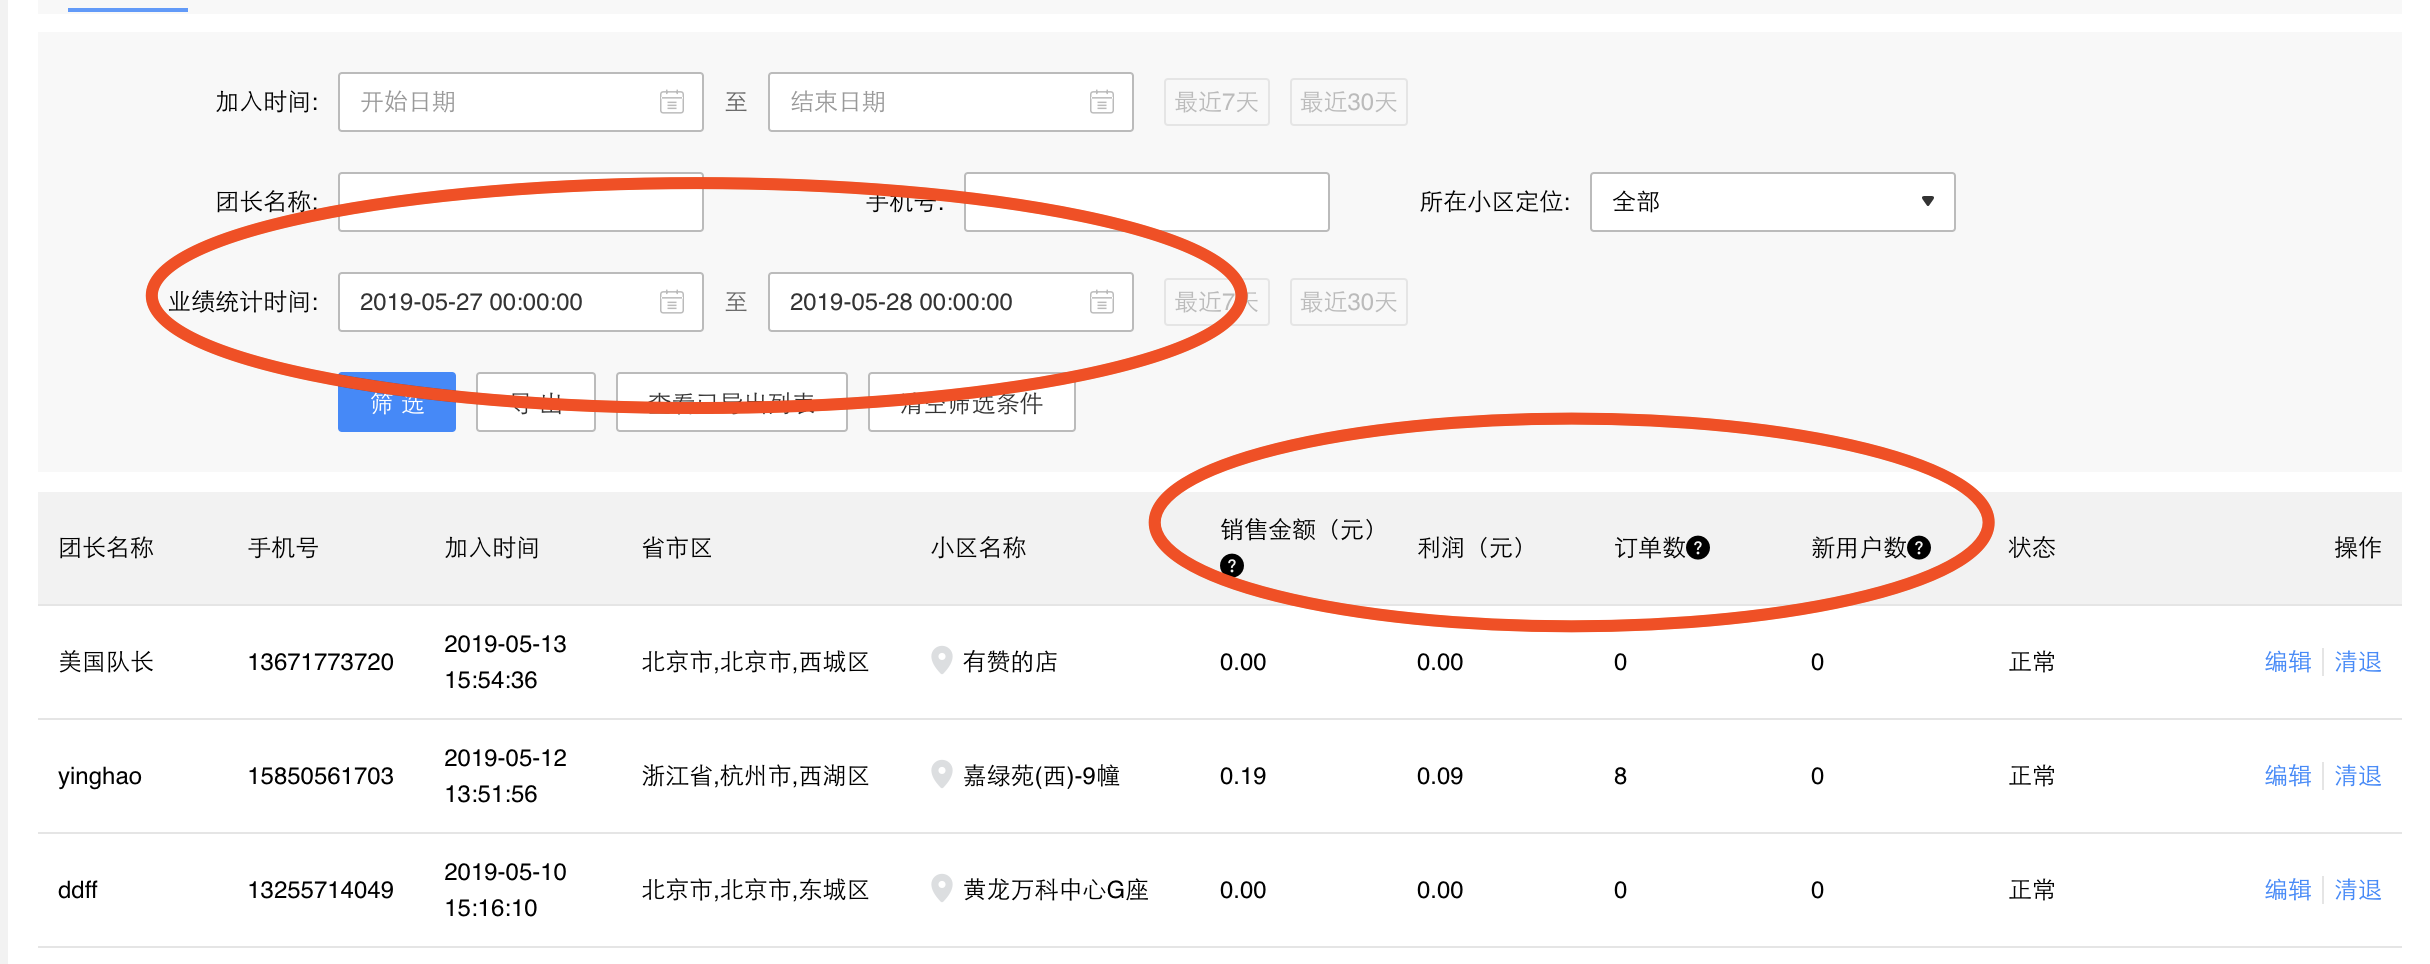This screenshot has width=2430, height=964.
Task: Click 最近7天 button for join time
Action: pos(1216,102)
